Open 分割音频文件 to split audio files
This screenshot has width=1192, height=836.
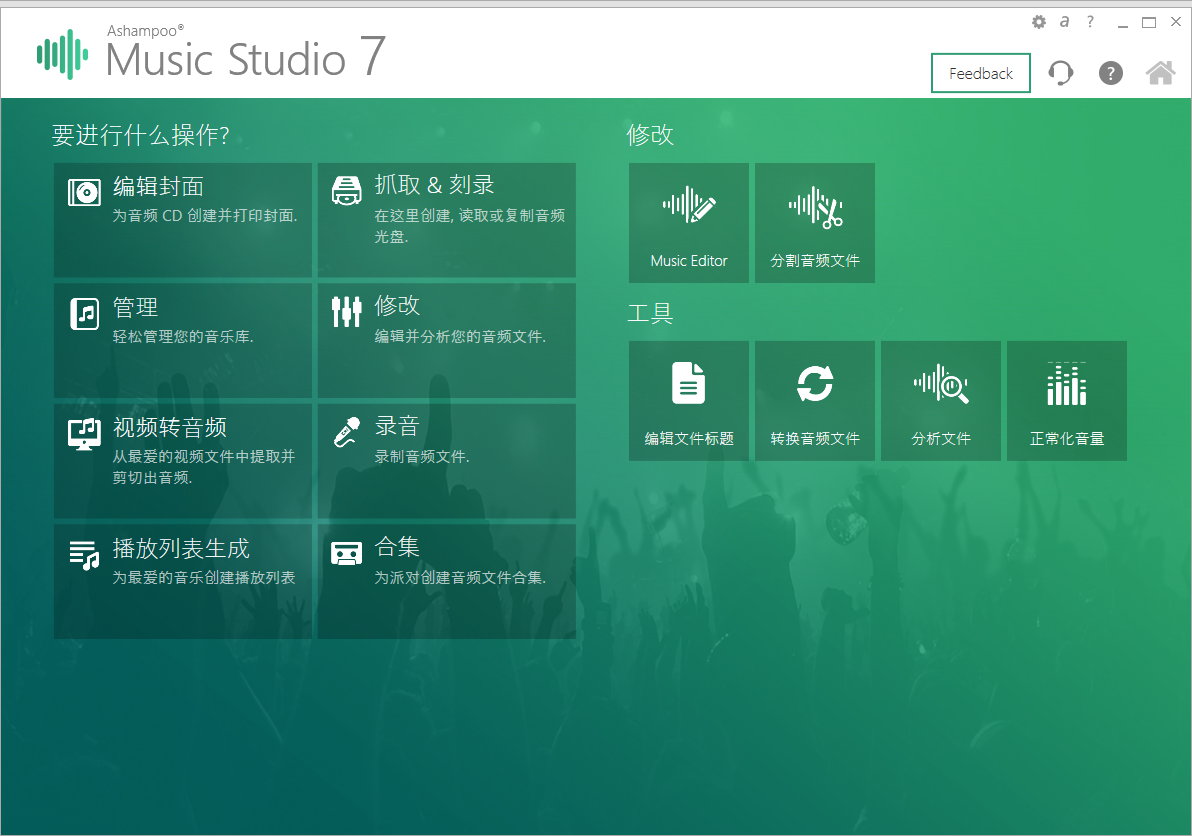(814, 222)
